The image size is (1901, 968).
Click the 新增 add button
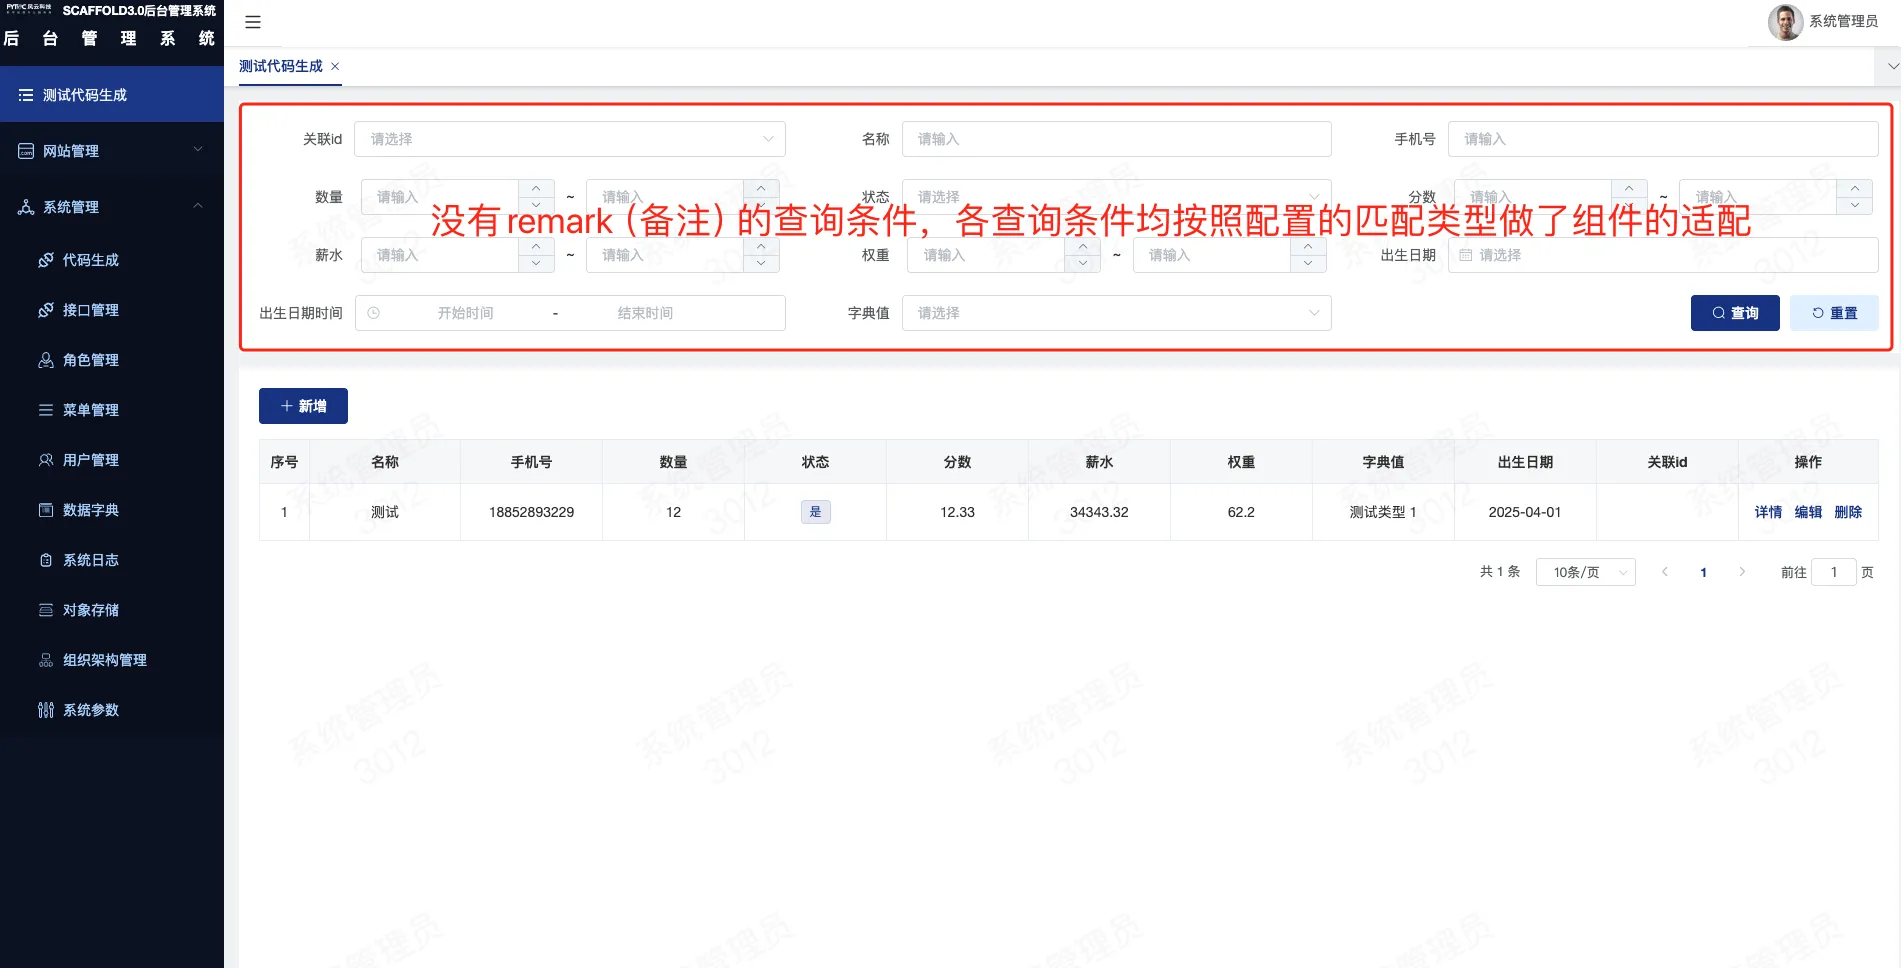303,406
